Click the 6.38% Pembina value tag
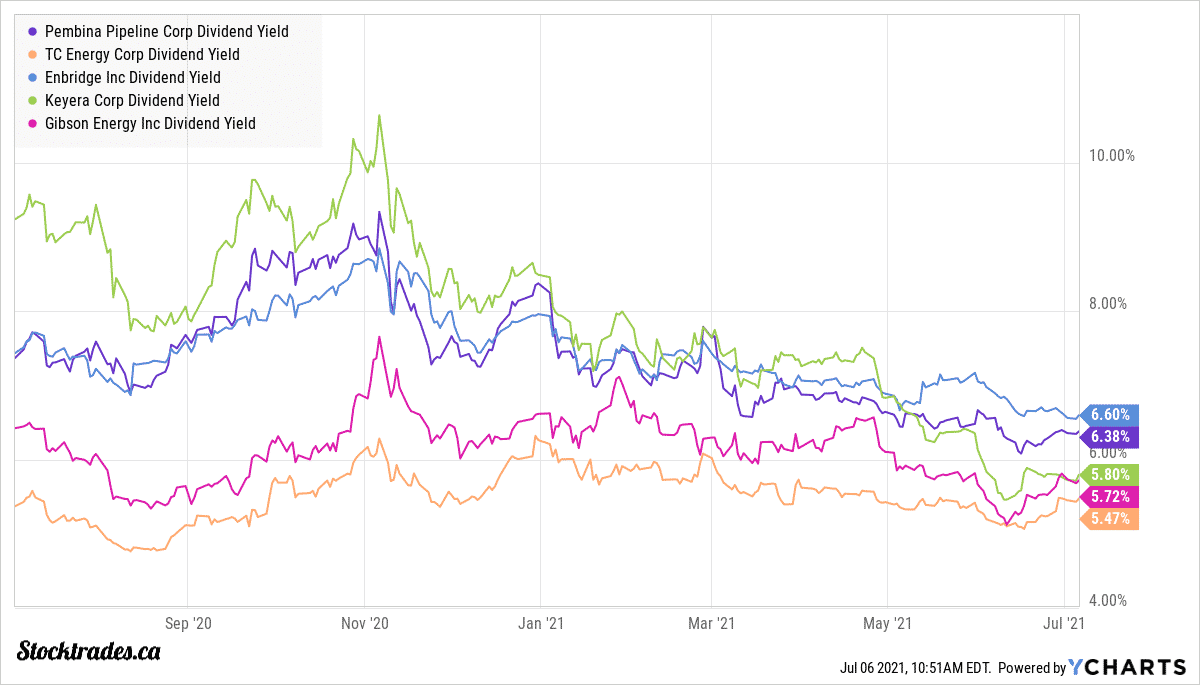 coord(1110,437)
